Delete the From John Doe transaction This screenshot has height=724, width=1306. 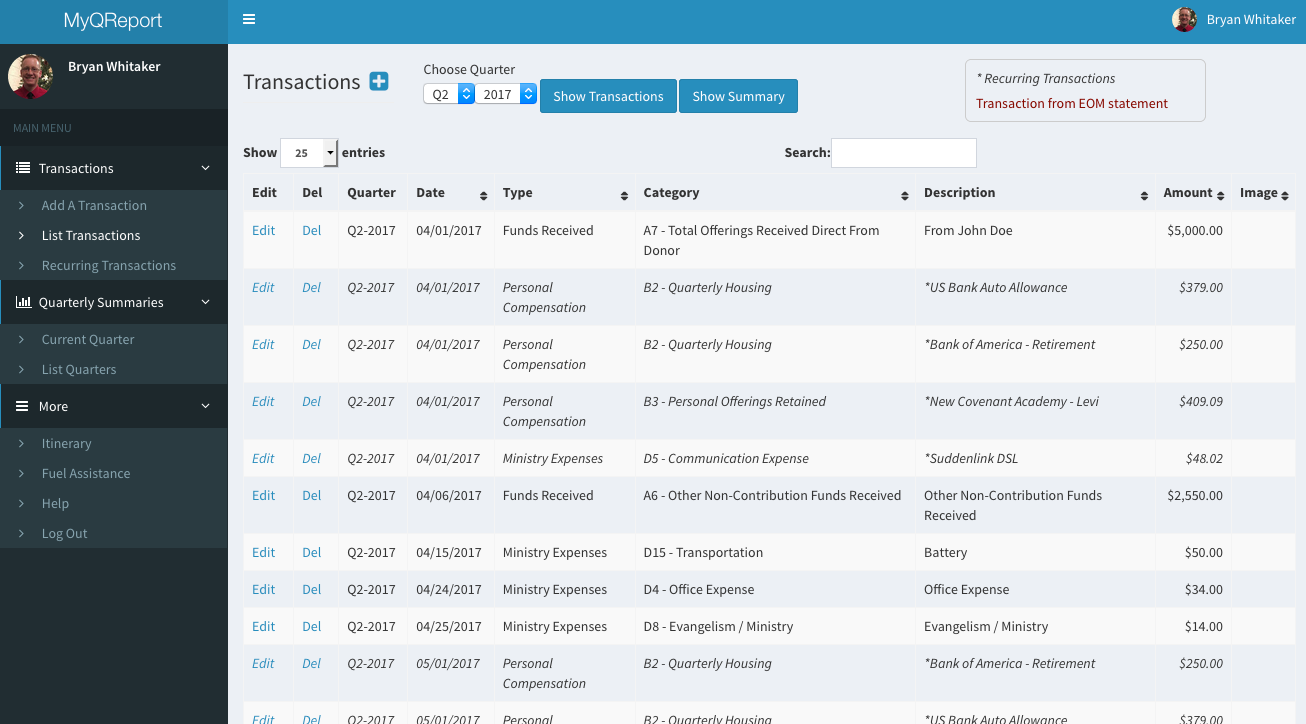312,230
